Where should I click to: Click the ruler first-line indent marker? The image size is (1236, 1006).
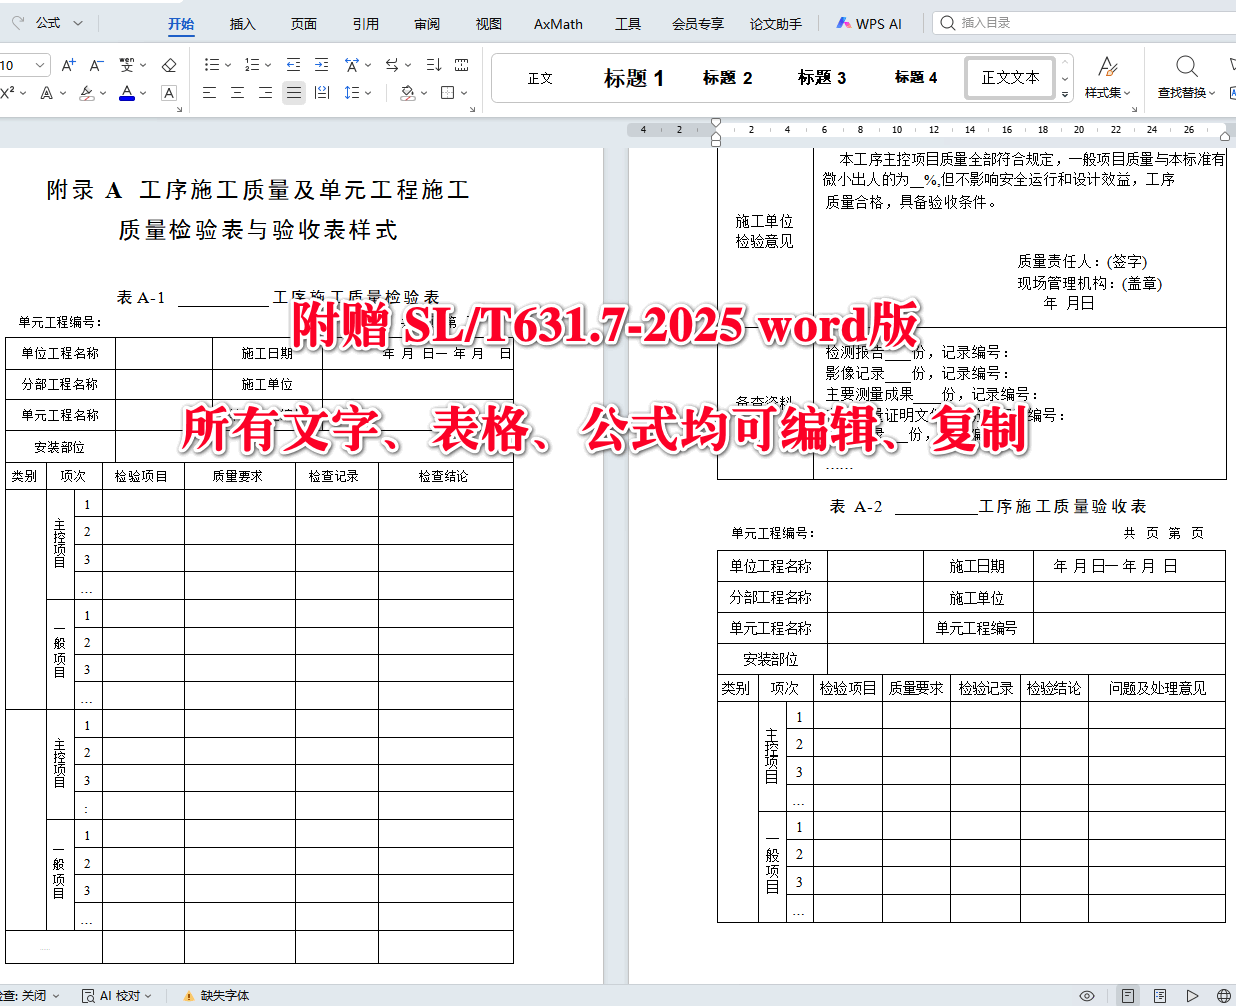pos(716,123)
